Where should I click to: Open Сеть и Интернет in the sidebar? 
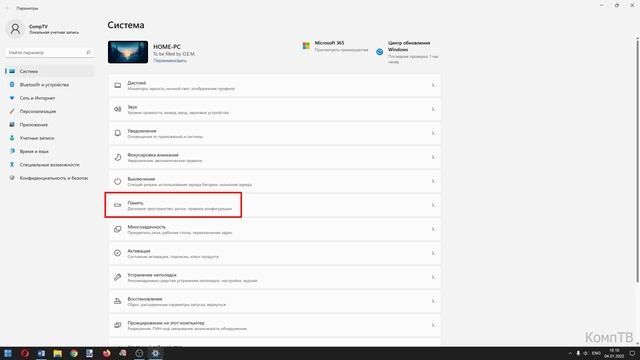pyautogui.click(x=49, y=98)
